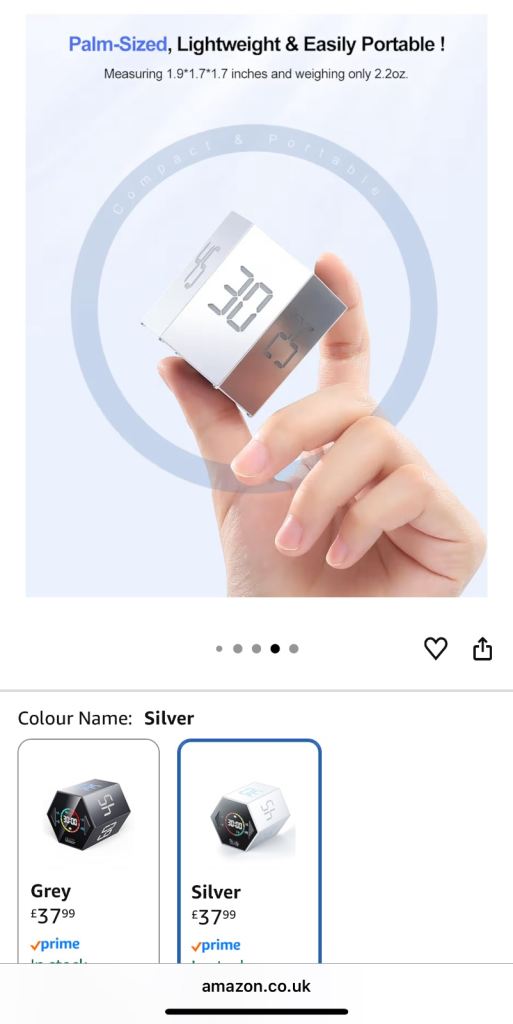Tap the heart wishlist icon
Screen dimensions: 513x1024
[x=436, y=648]
